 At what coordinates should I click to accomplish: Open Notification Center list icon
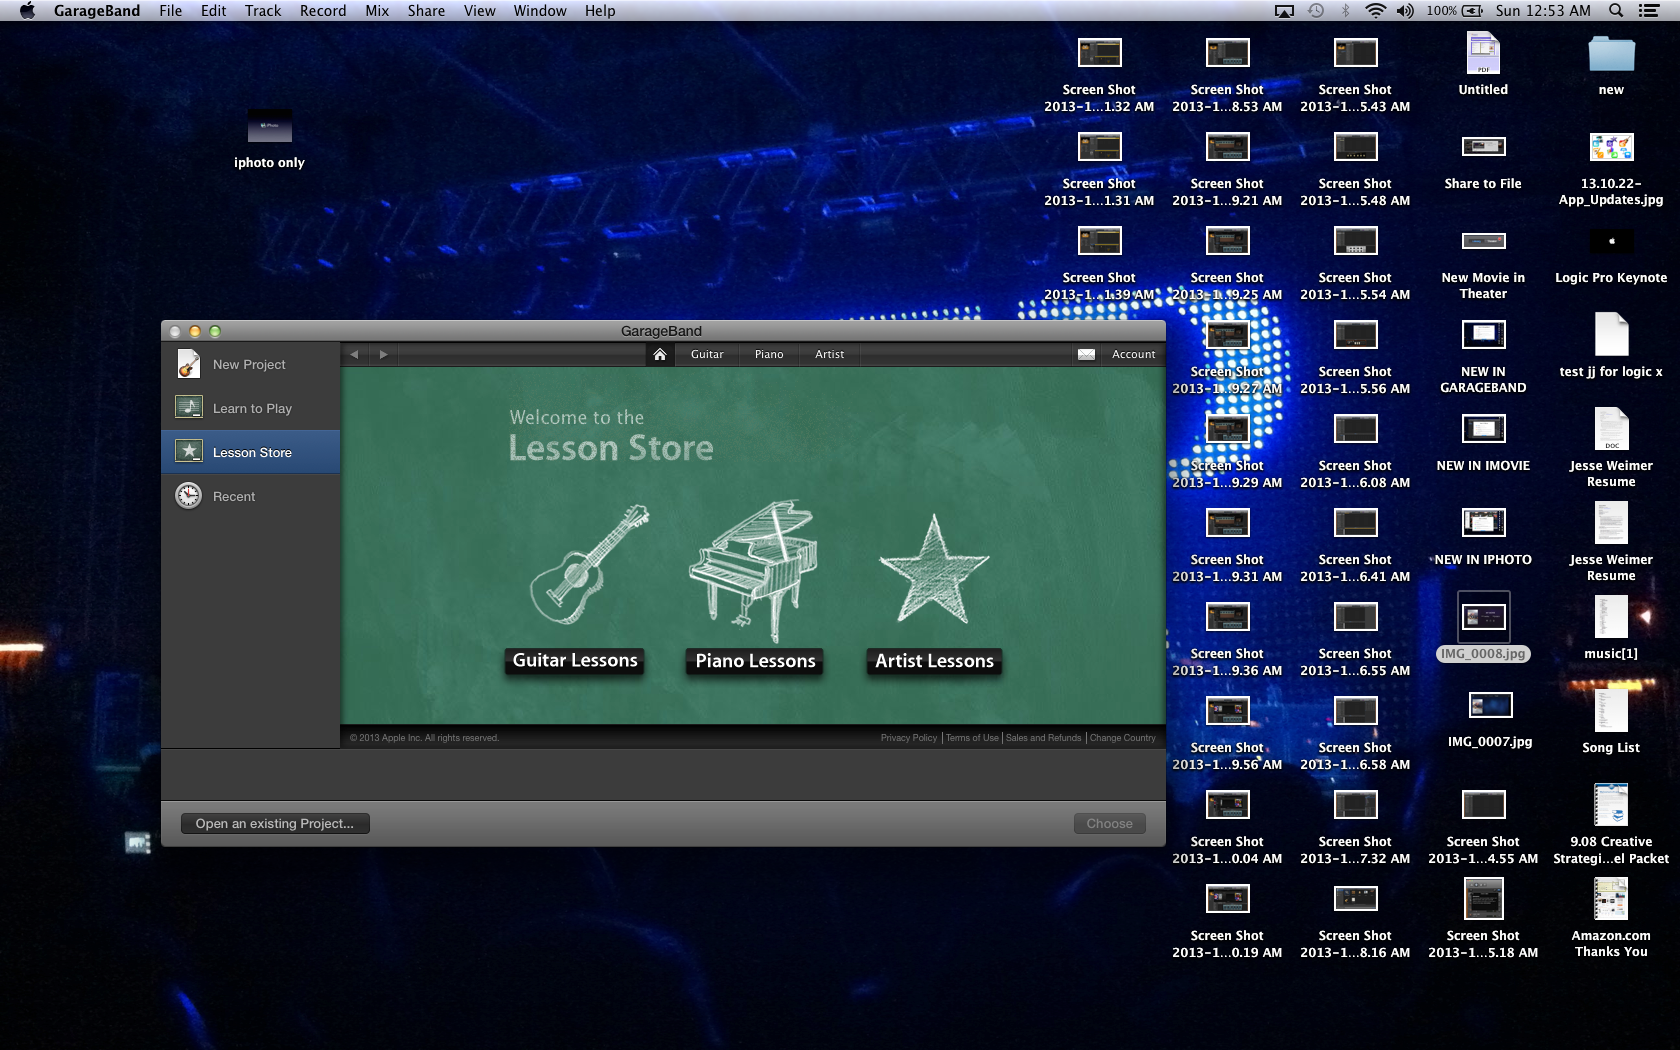1649,11
